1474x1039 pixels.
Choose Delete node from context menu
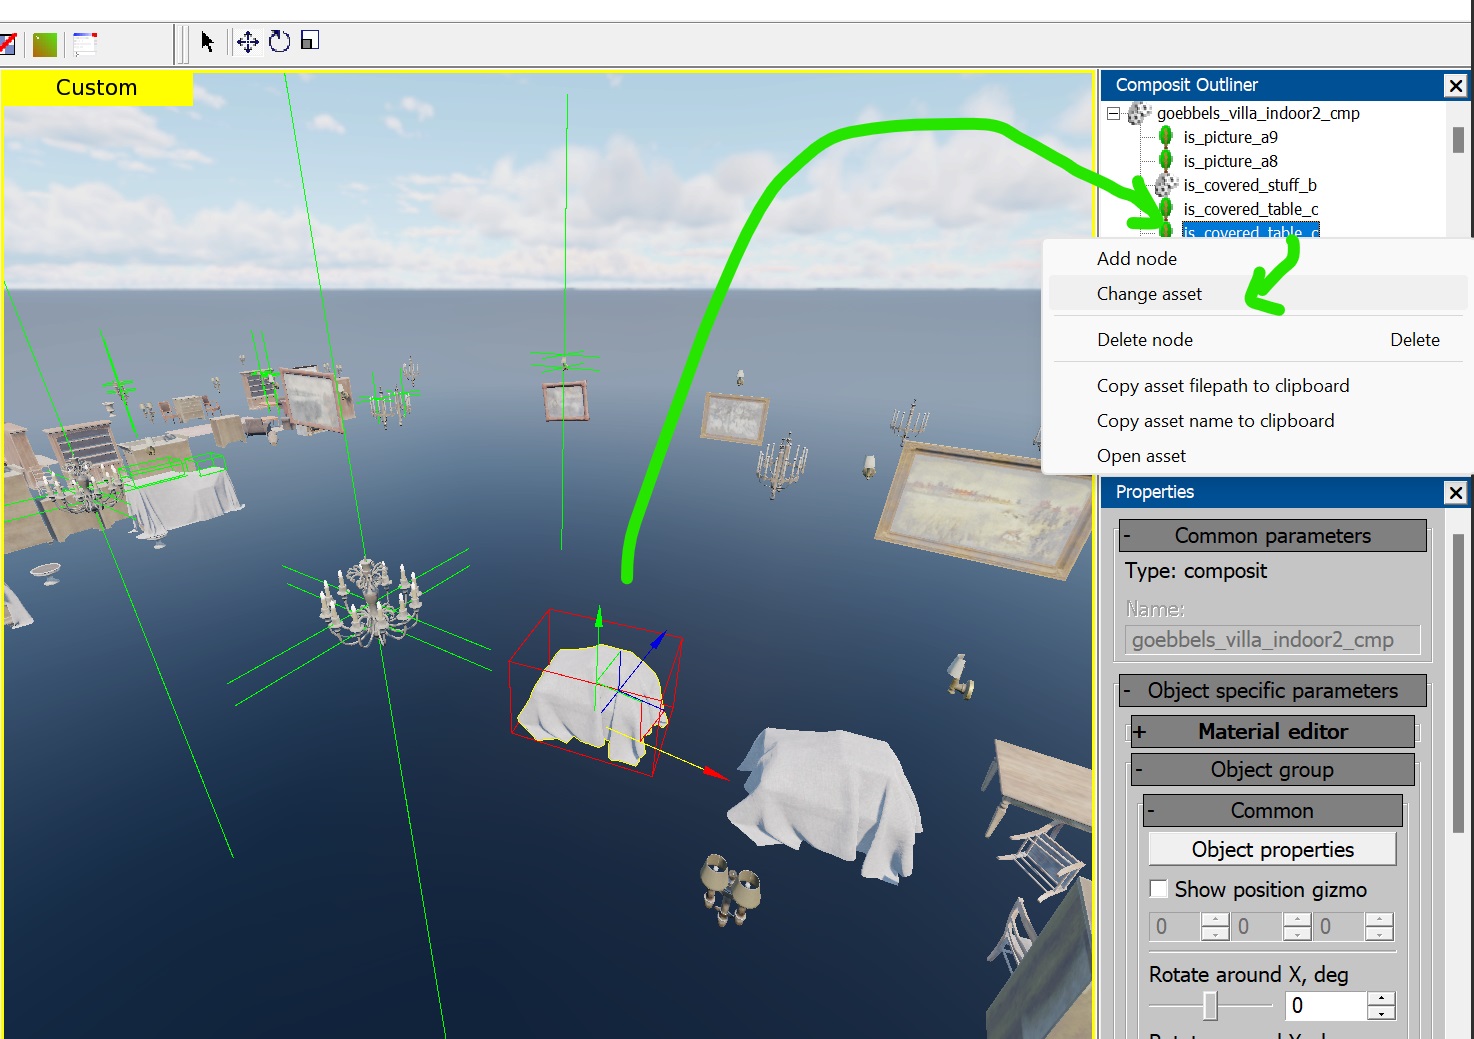(1145, 340)
